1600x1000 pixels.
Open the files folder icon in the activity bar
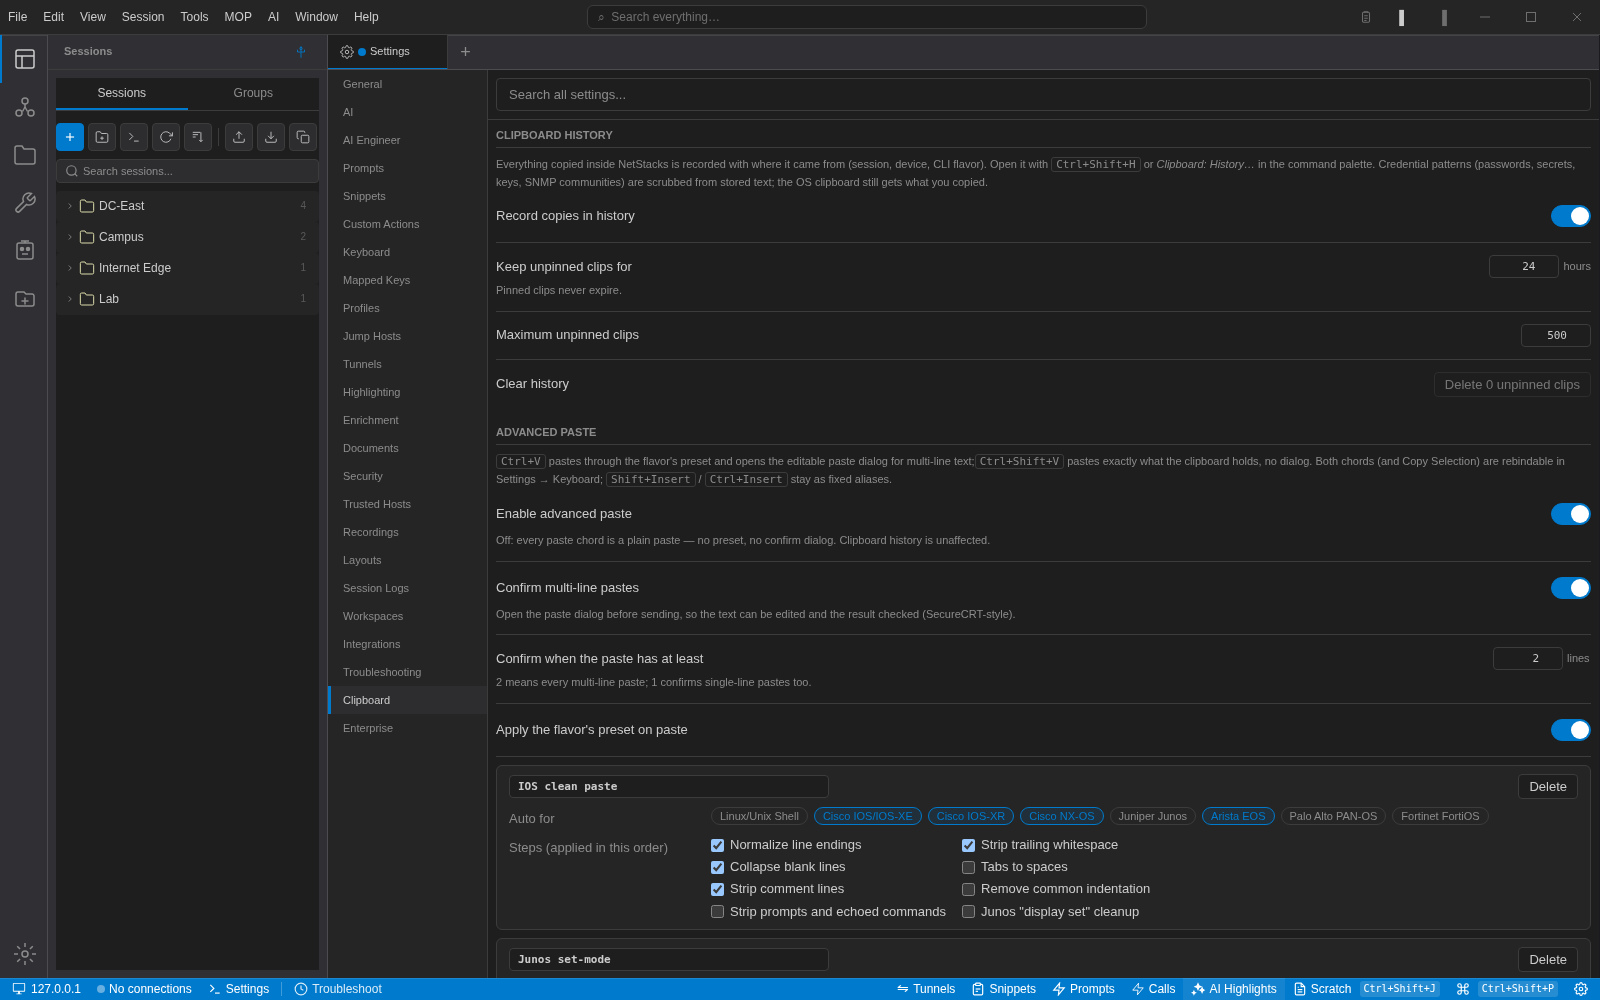(x=25, y=155)
